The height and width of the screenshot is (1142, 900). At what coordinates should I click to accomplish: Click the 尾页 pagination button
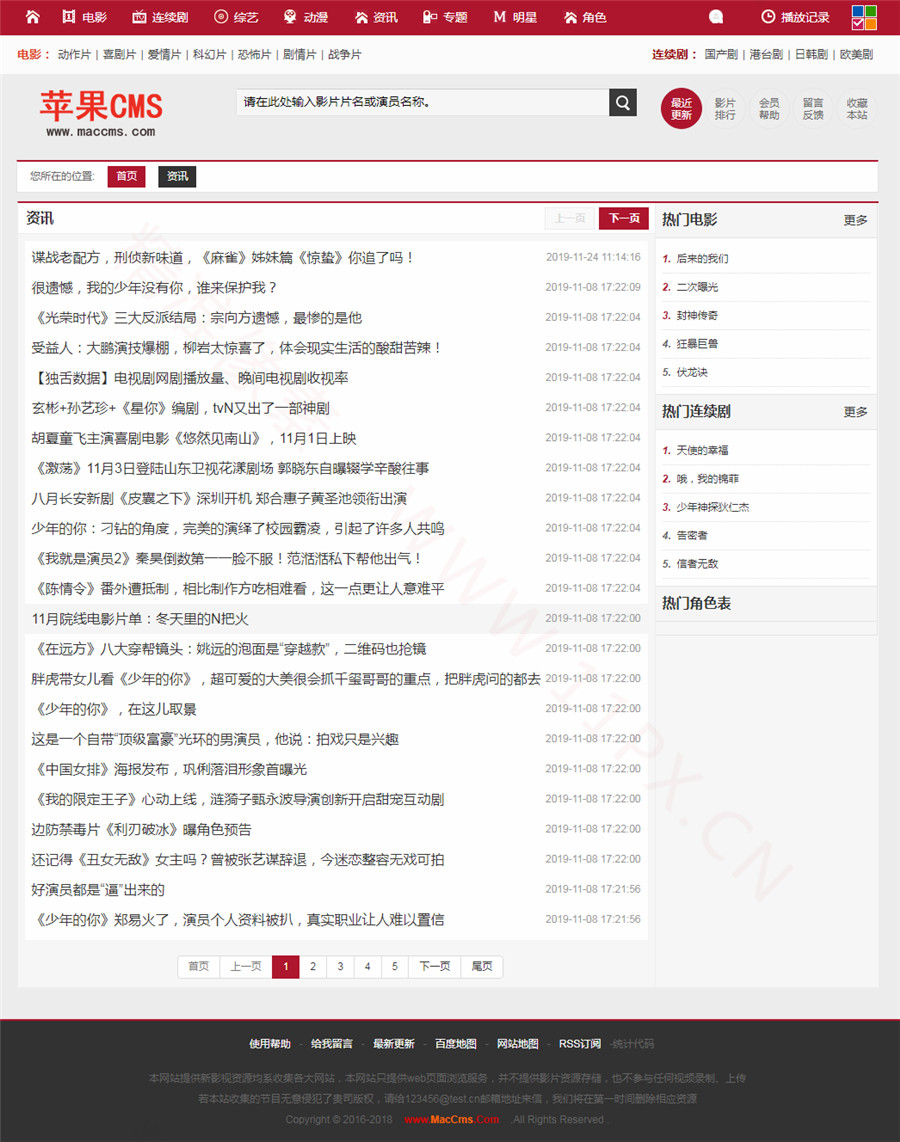(482, 966)
